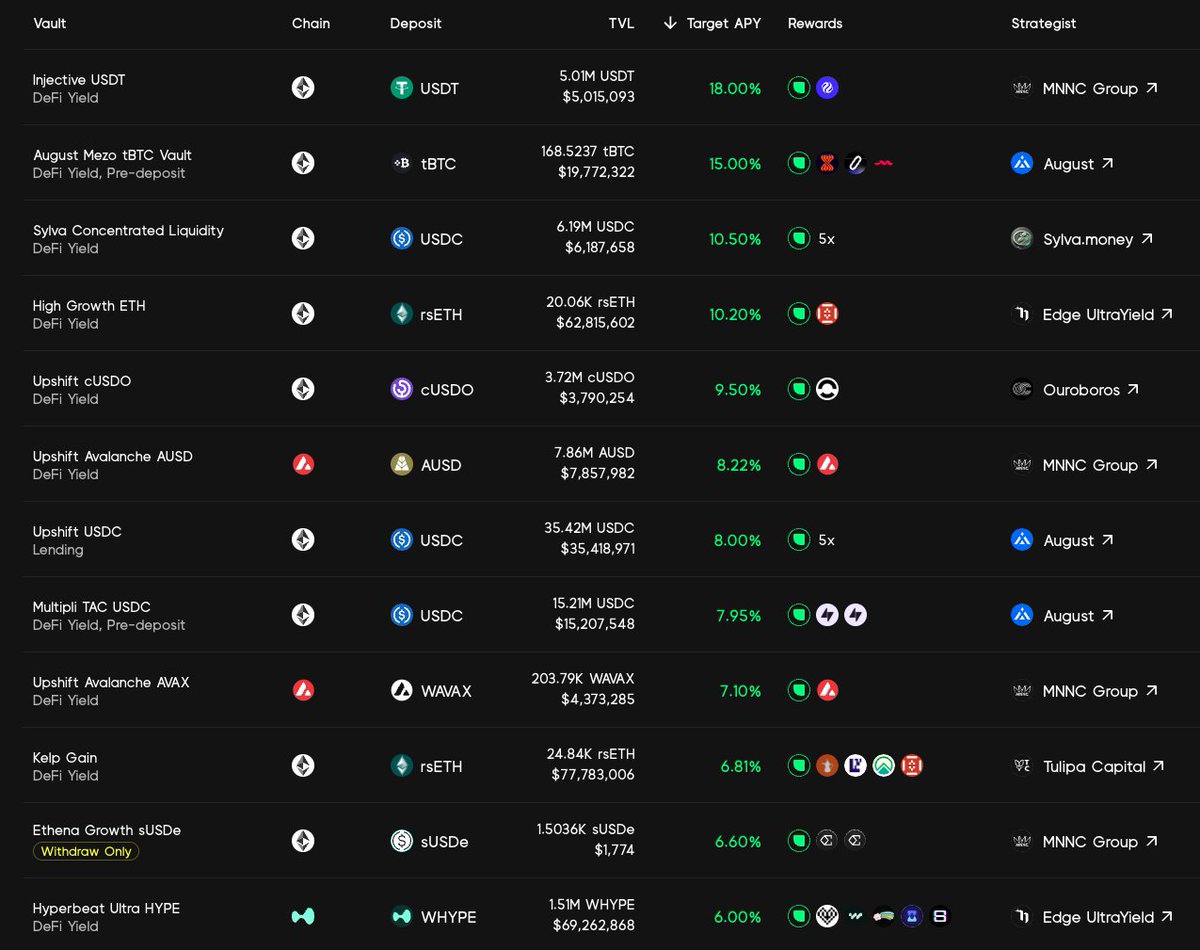This screenshot has width=1200, height=950.
Task: Open the High Growth ETH vault
Action: pos(89,306)
